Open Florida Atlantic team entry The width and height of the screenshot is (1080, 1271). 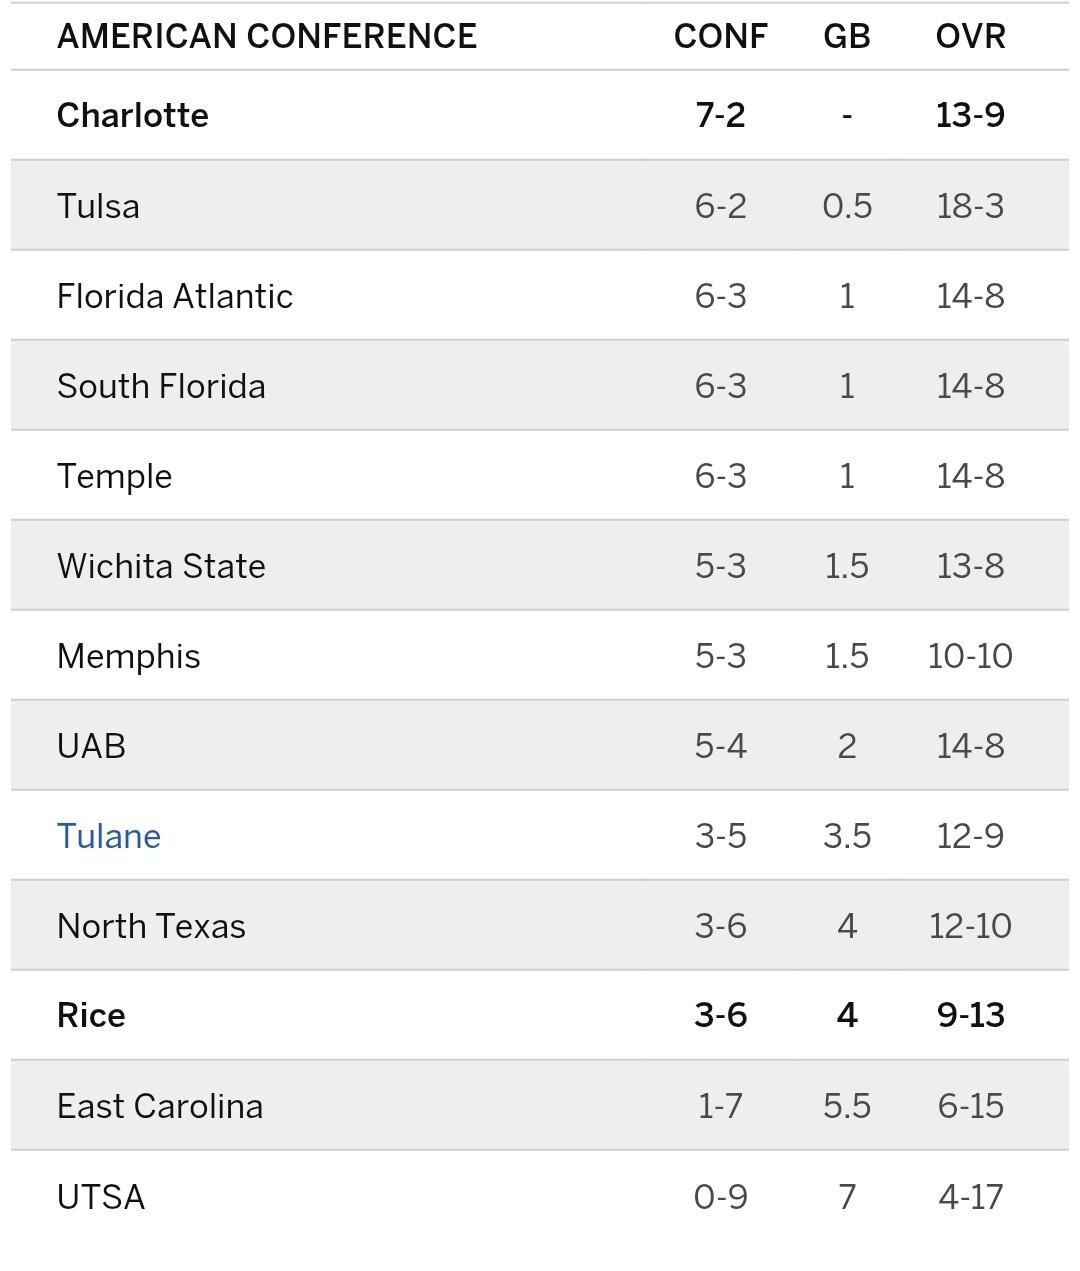tap(175, 296)
